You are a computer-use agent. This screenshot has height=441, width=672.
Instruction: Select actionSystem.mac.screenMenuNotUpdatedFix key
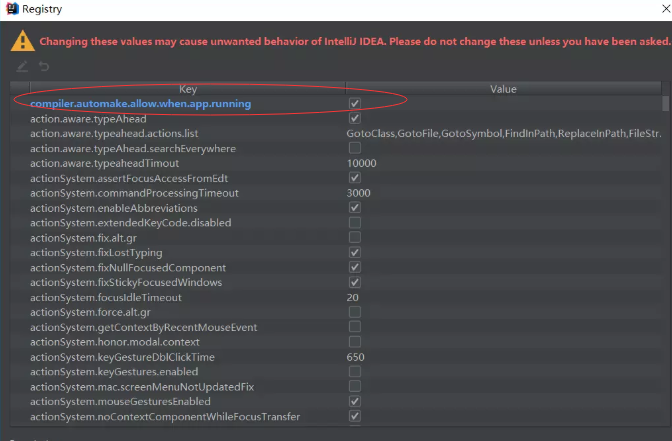[x=142, y=387]
